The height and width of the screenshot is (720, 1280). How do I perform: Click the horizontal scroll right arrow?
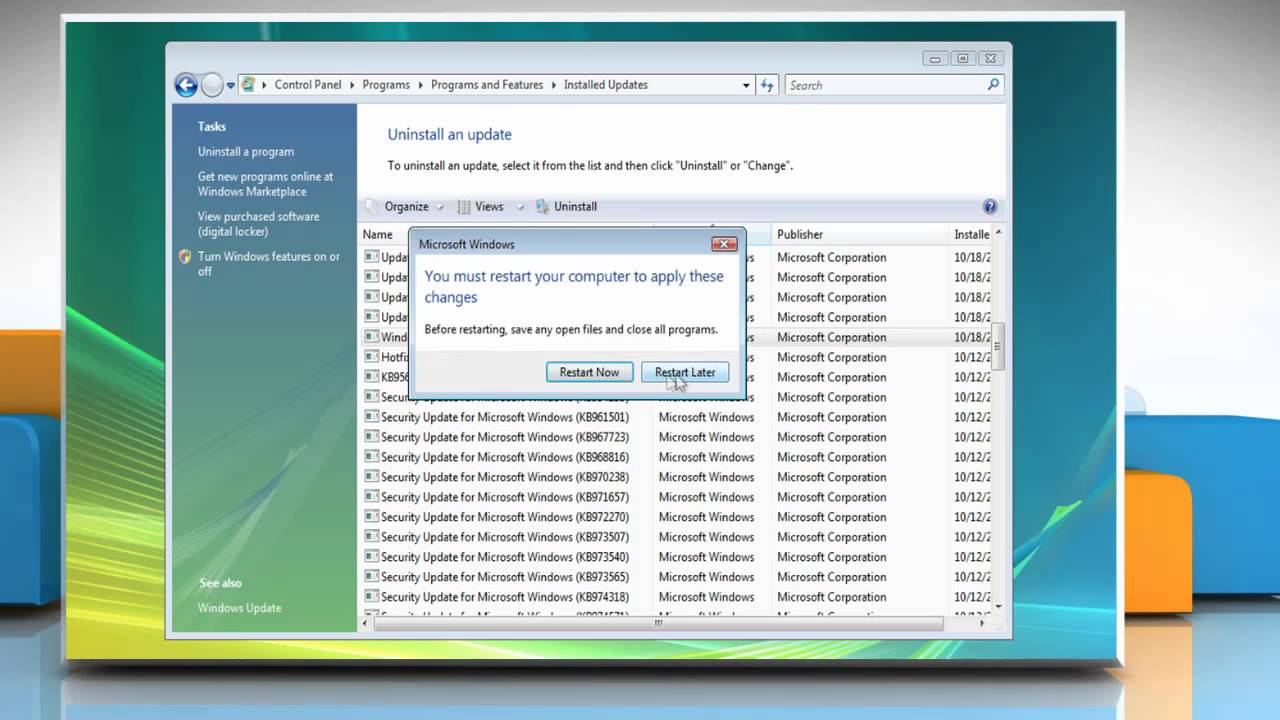982,623
